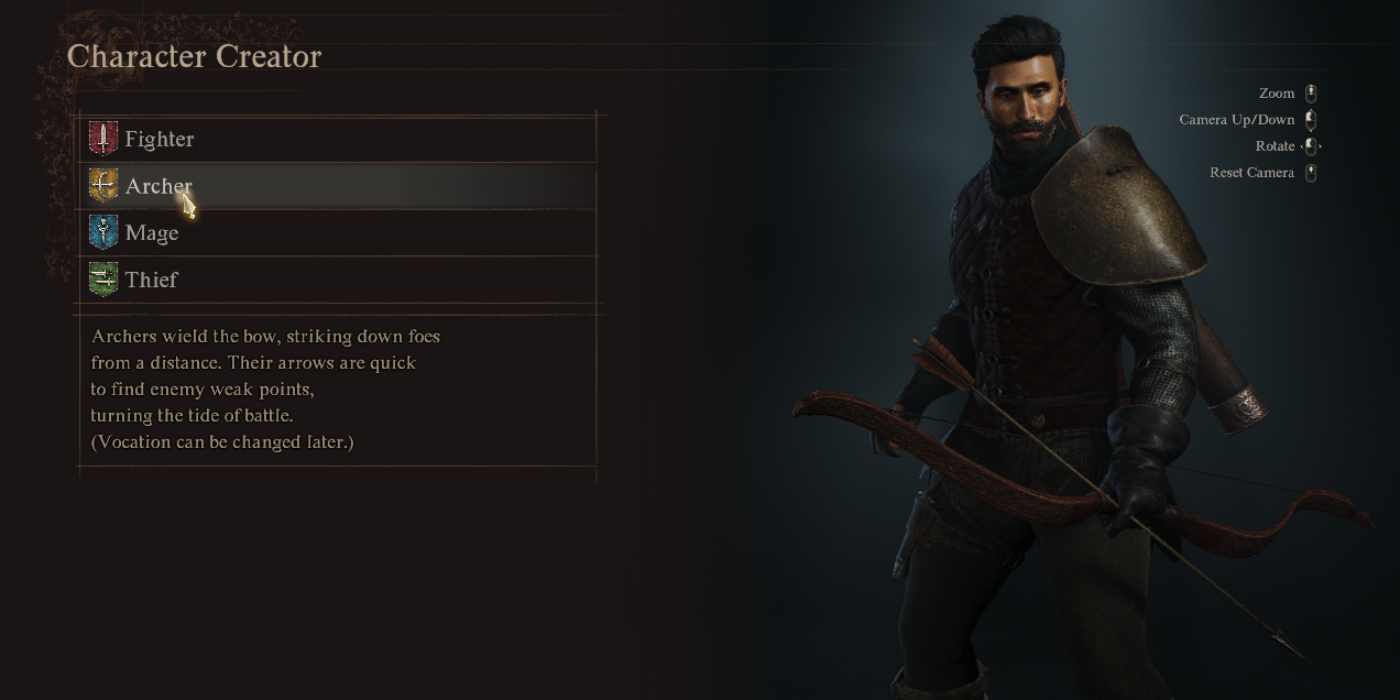Select the red Fighter sword emblem
The width and height of the screenshot is (1400, 700).
coord(103,138)
